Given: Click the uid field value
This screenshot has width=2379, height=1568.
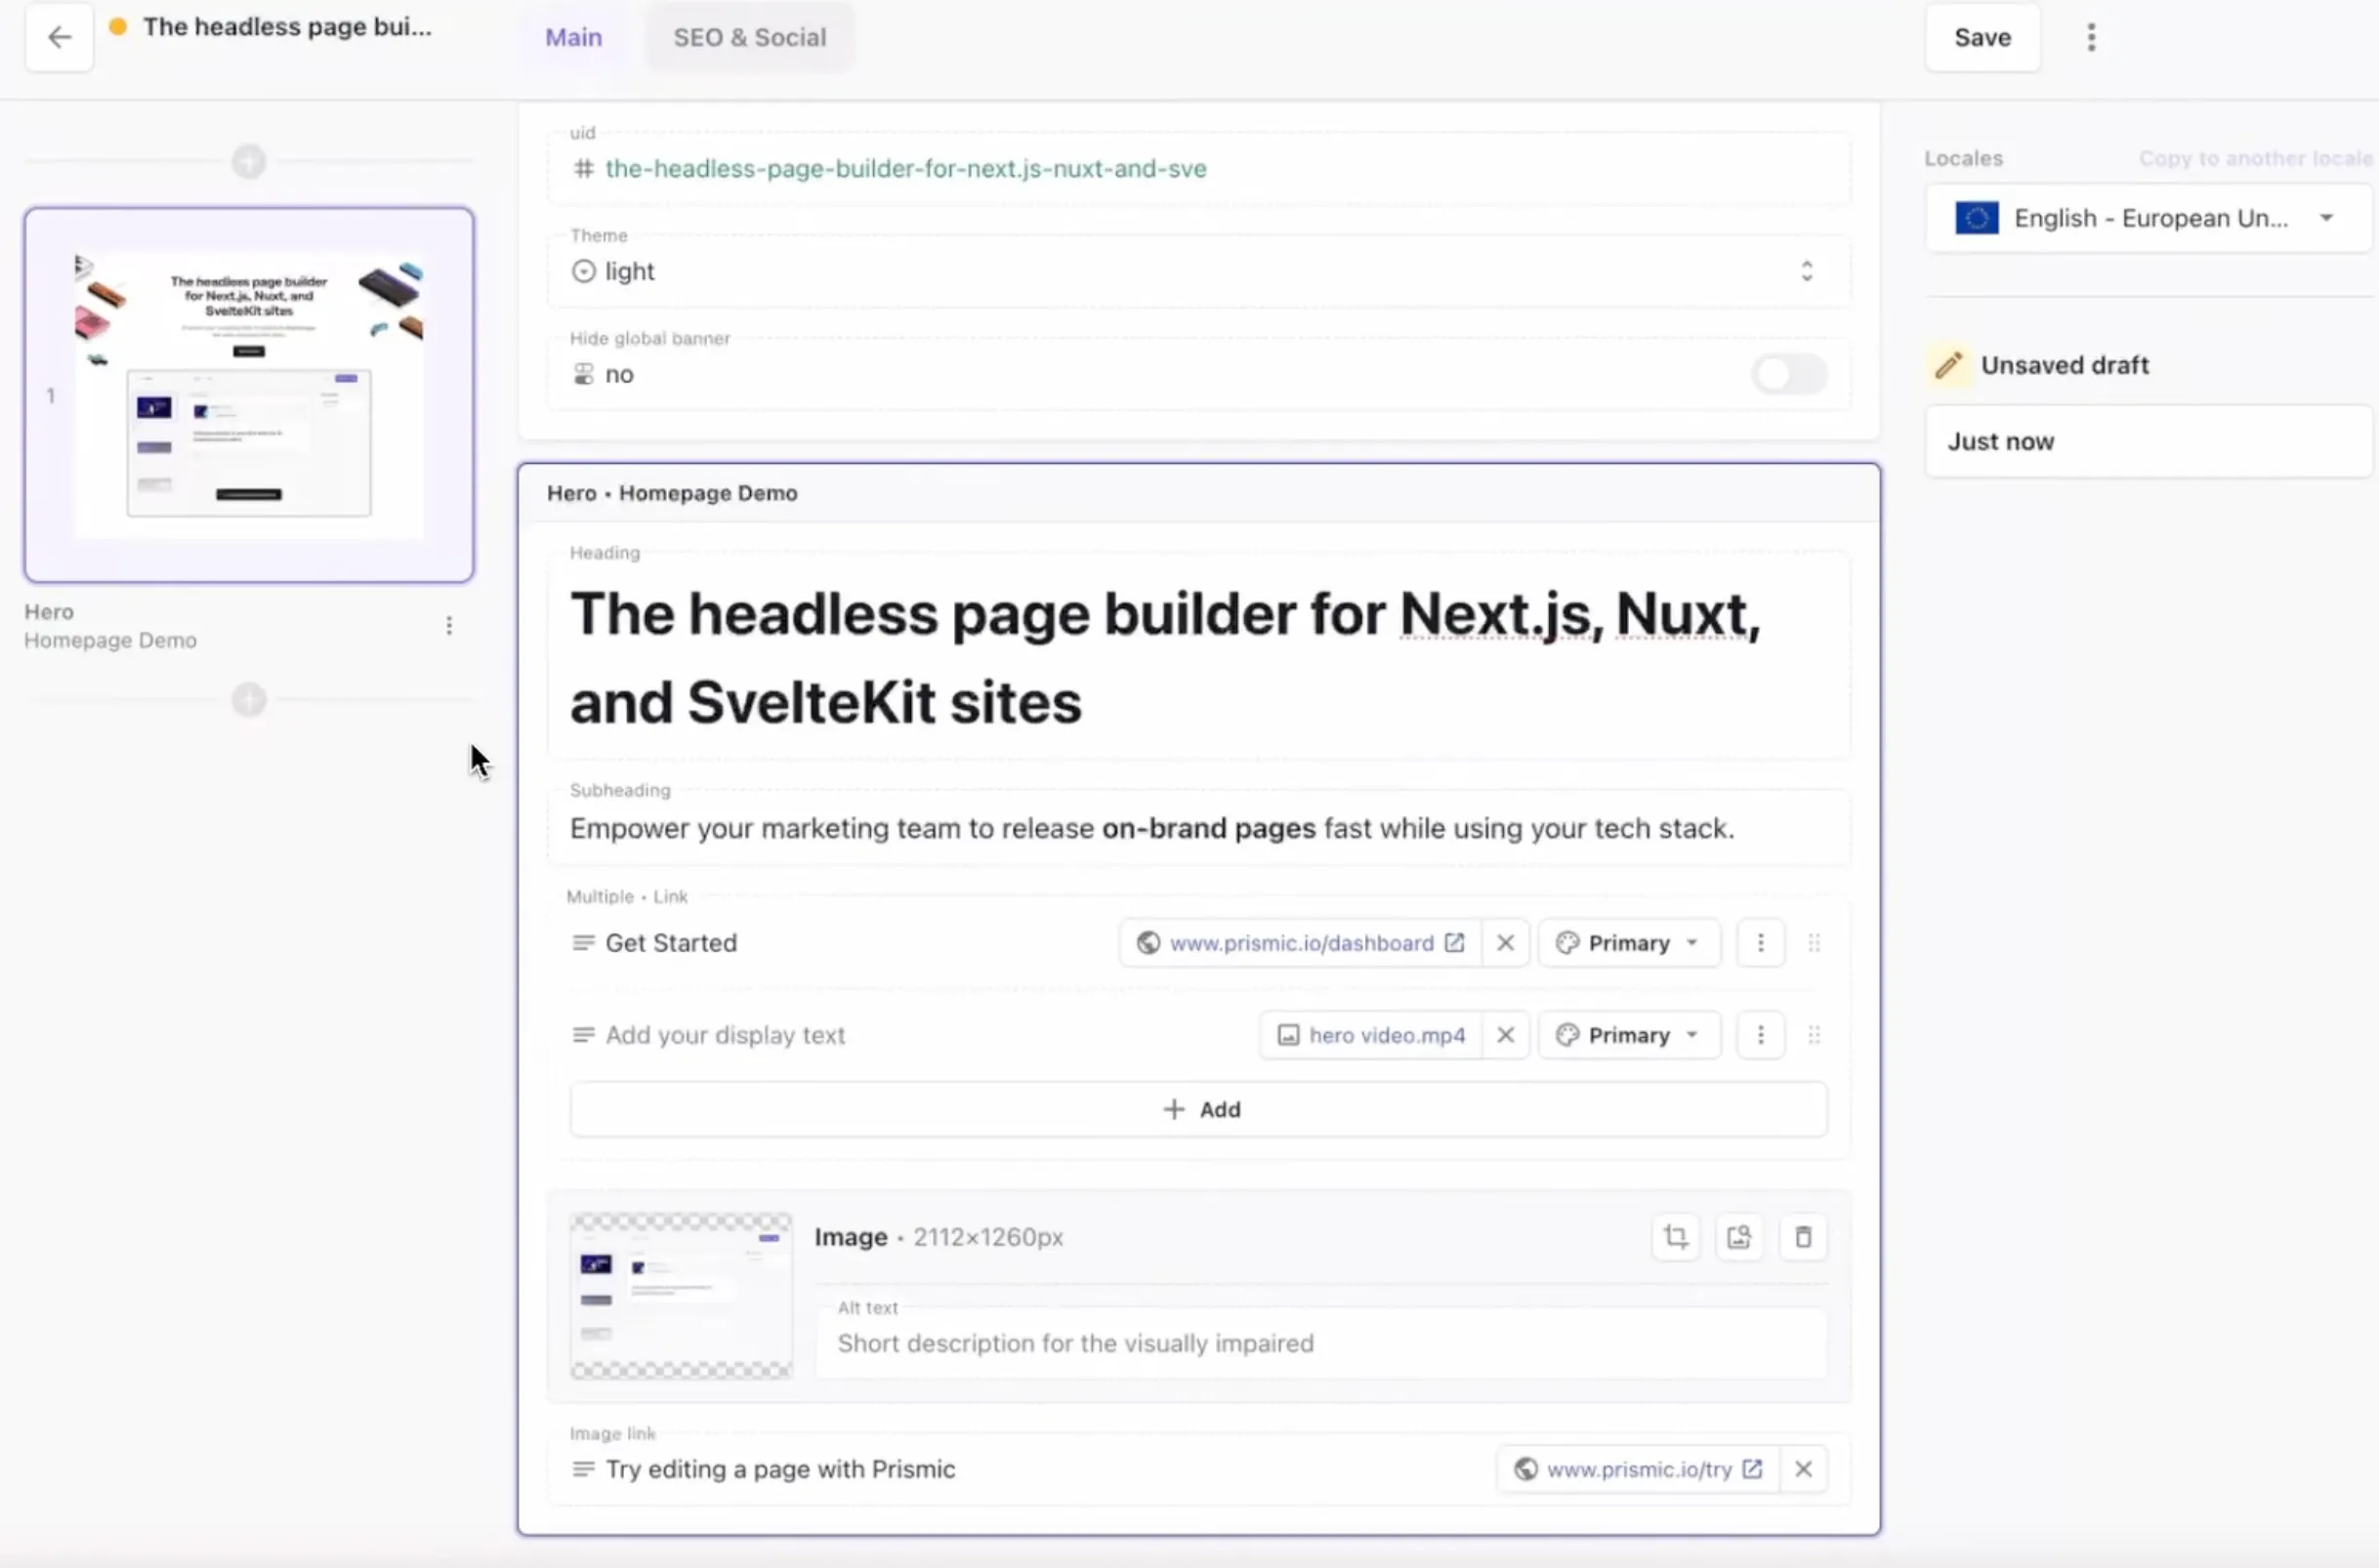Looking at the screenshot, I should (x=906, y=169).
